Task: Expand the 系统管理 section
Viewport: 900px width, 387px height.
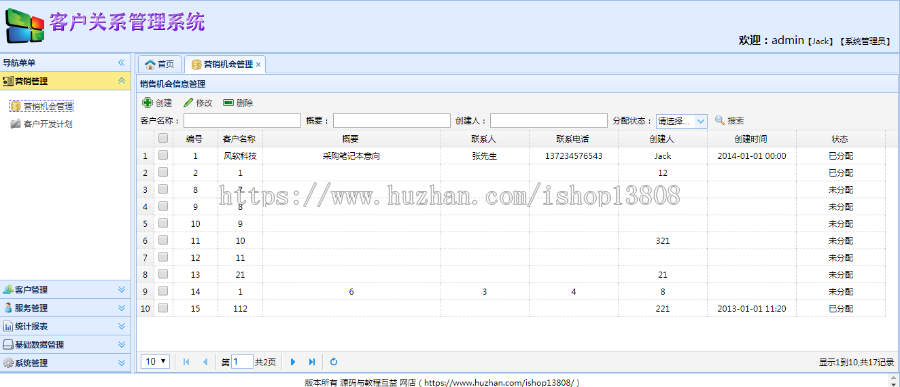Action: coord(121,363)
